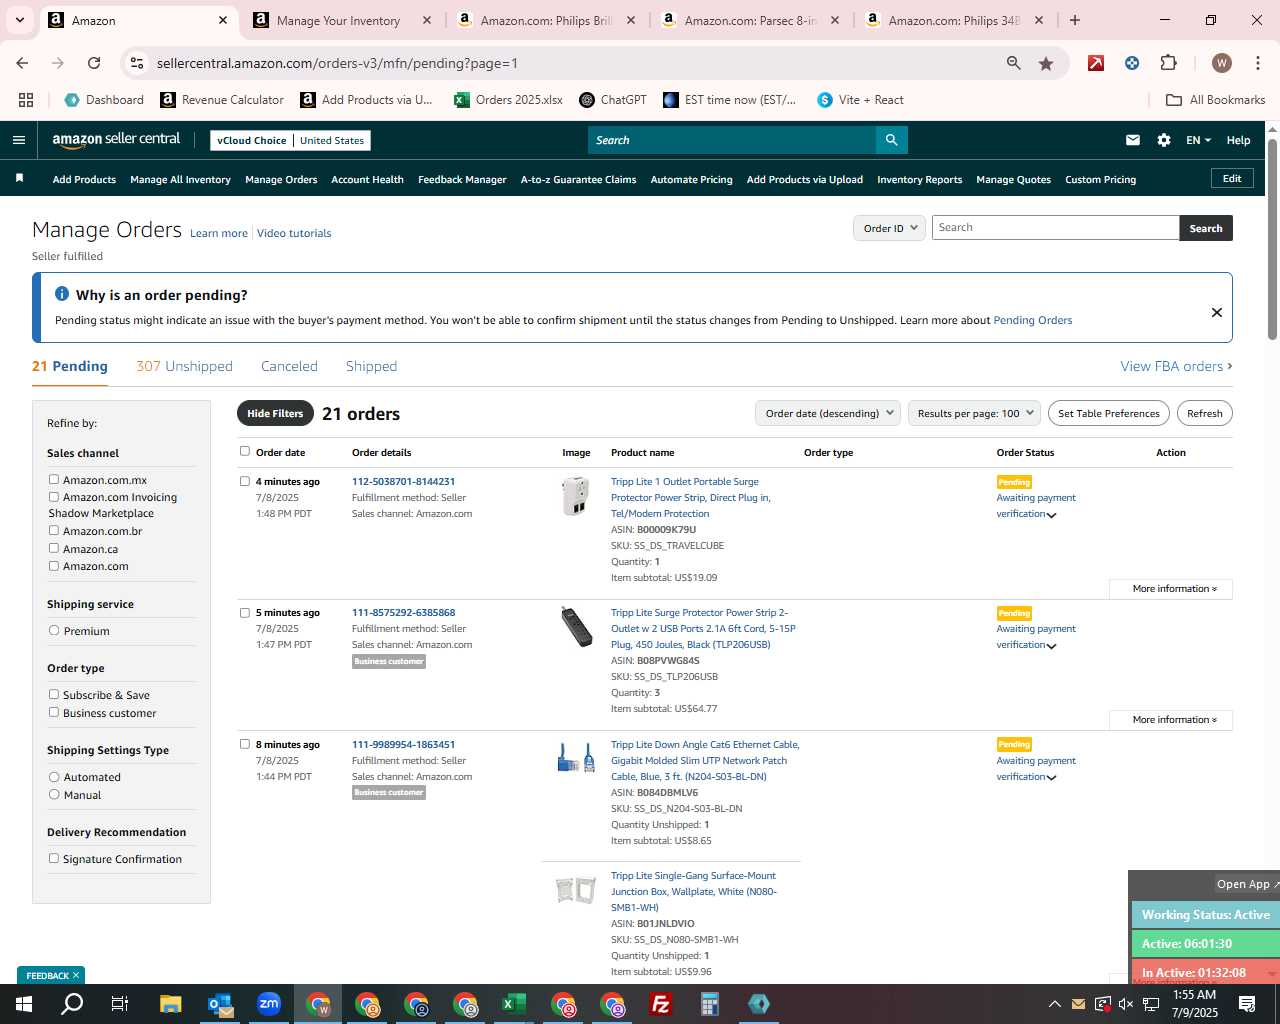
Task: Open Manage All Inventory in nav bar
Action: coord(180,179)
